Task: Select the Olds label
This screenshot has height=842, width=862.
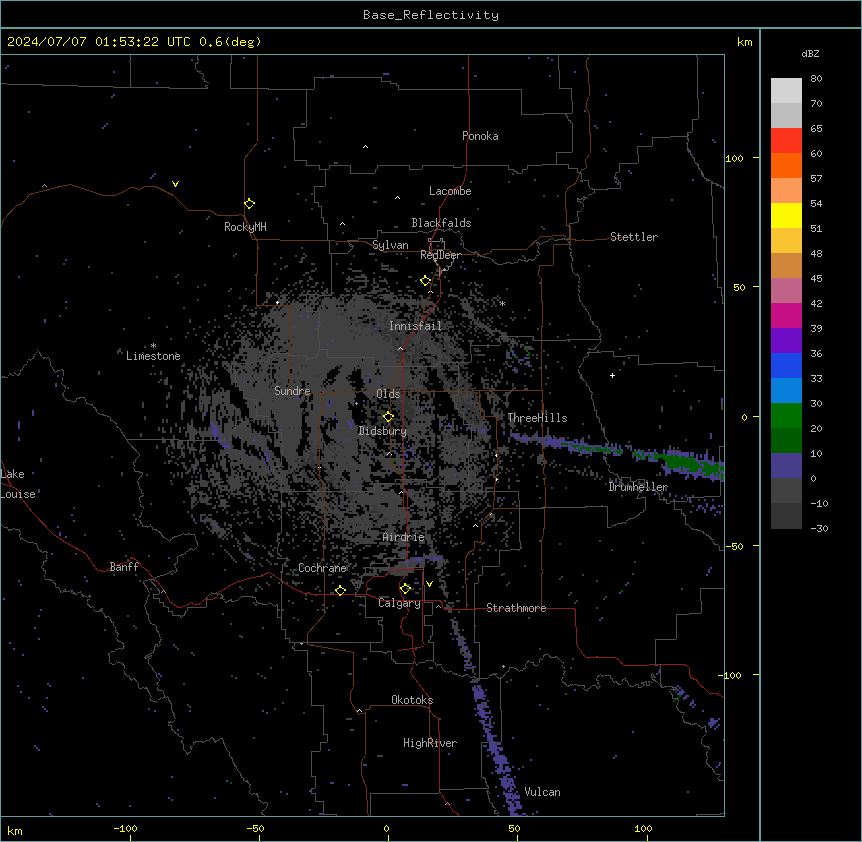Action: (x=388, y=394)
